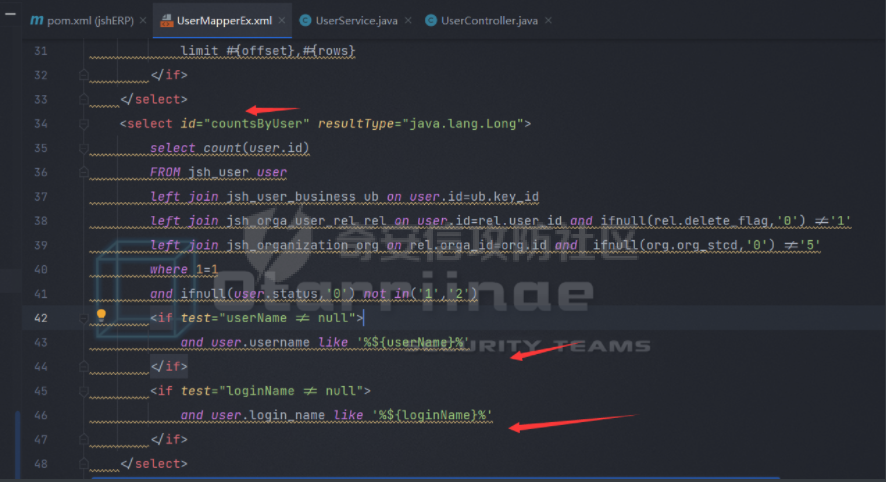Screen dimensions: 886x482
Task: Click the class icon on UserService.java tab
Action: (x=305, y=20)
